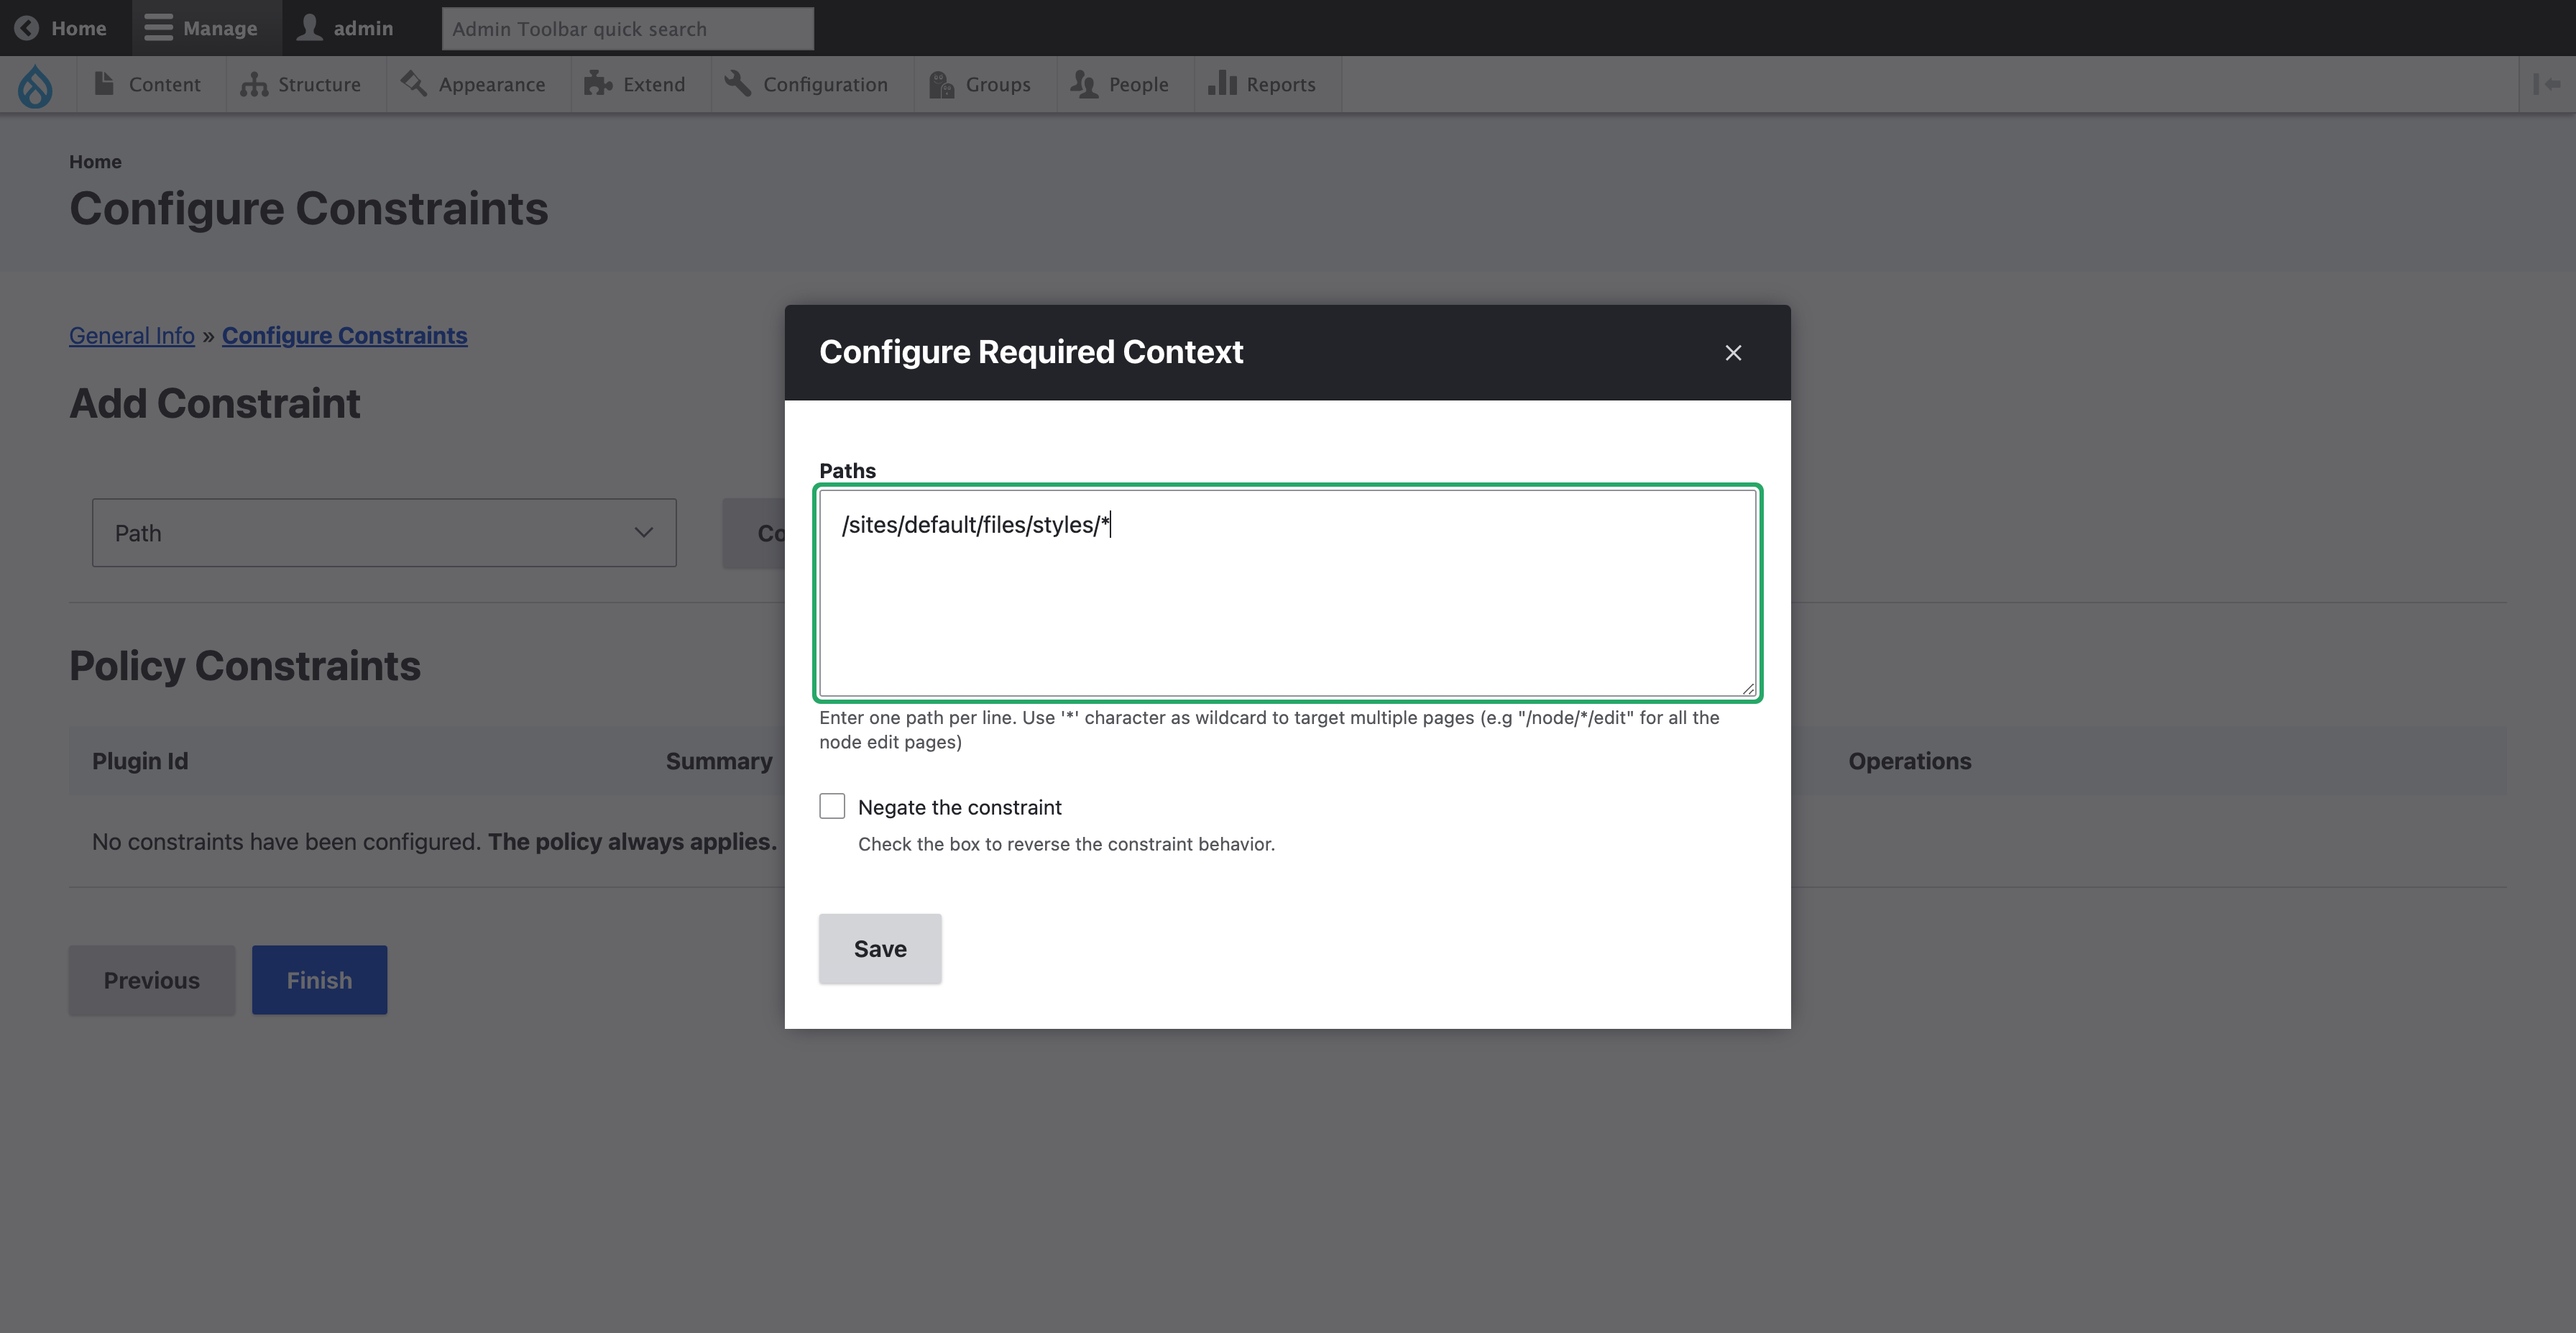Click the paths input field
Image resolution: width=2576 pixels, height=1333 pixels.
click(x=1287, y=593)
